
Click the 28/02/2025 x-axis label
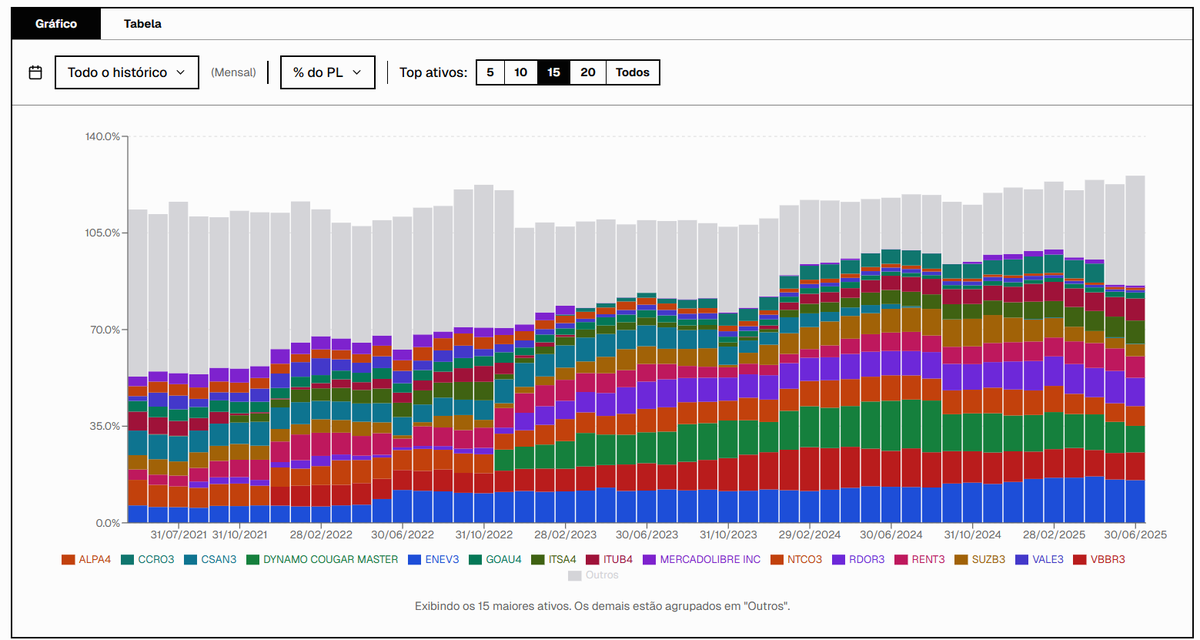click(x=1054, y=535)
